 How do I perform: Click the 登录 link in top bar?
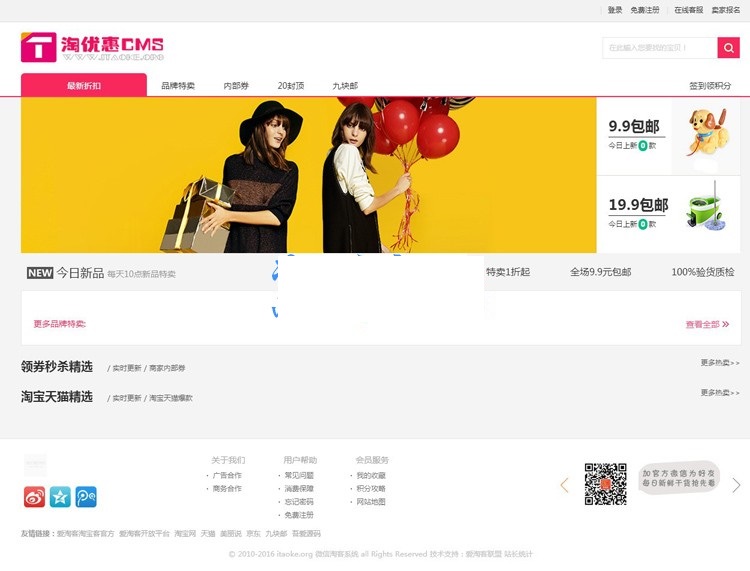tap(615, 10)
